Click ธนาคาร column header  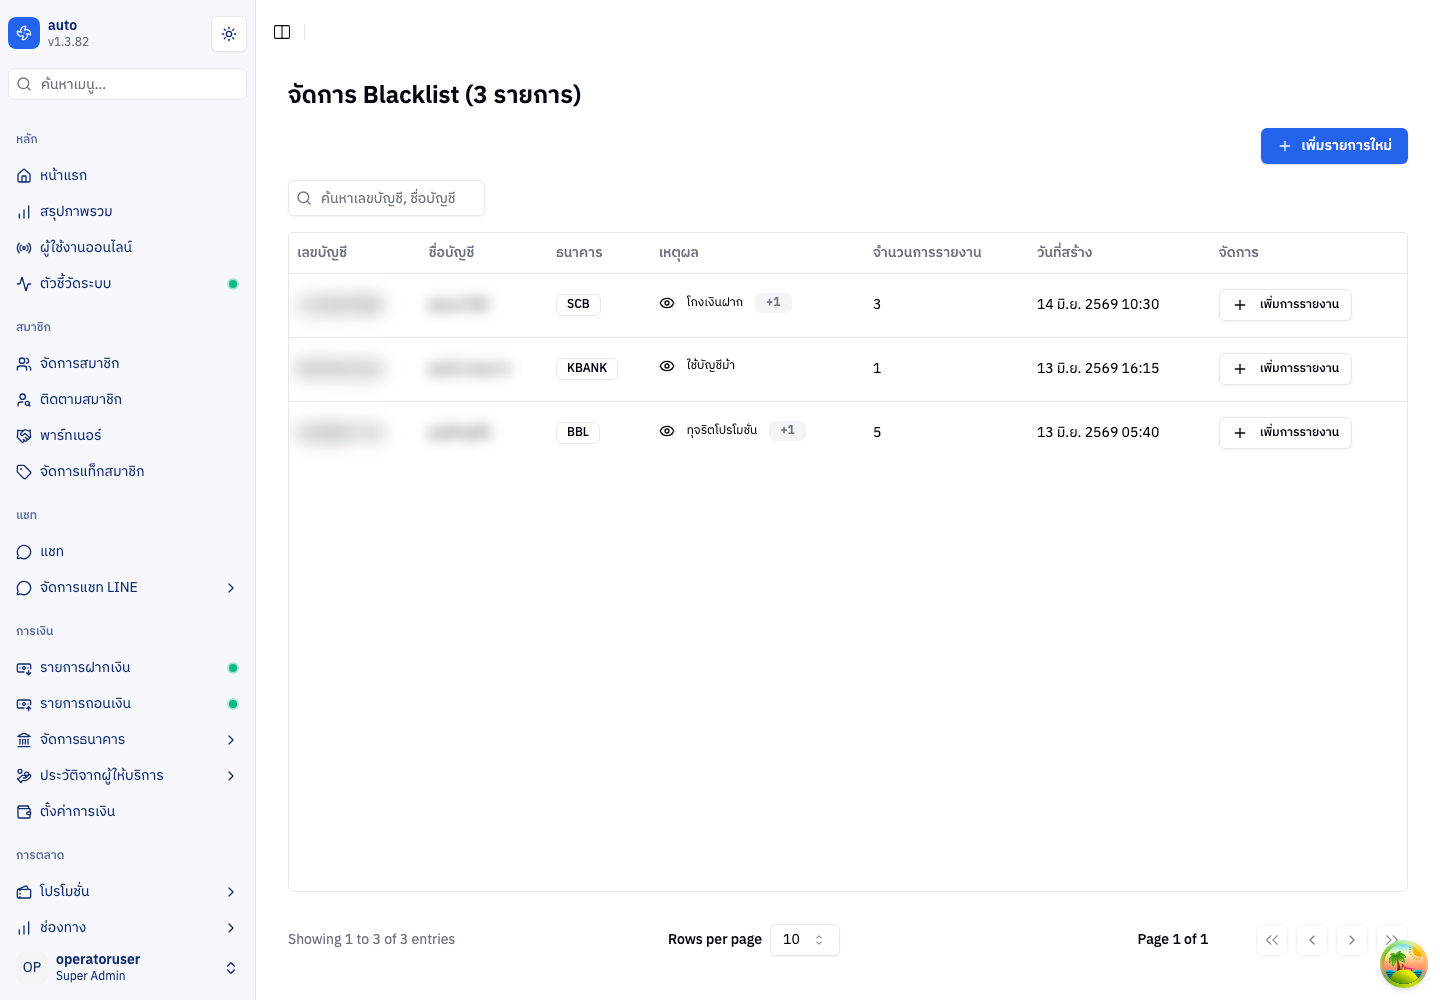pyautogui.click(x=579, y=252)
